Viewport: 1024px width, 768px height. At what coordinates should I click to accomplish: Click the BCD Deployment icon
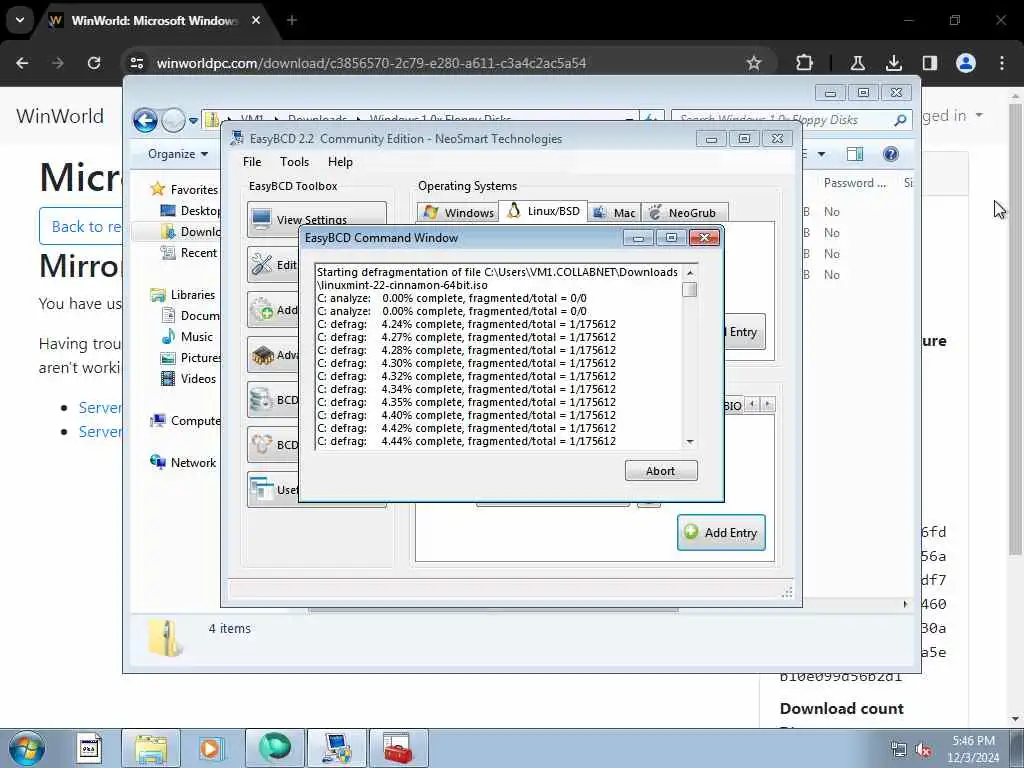pyautogui.click(x=262, y=445)
